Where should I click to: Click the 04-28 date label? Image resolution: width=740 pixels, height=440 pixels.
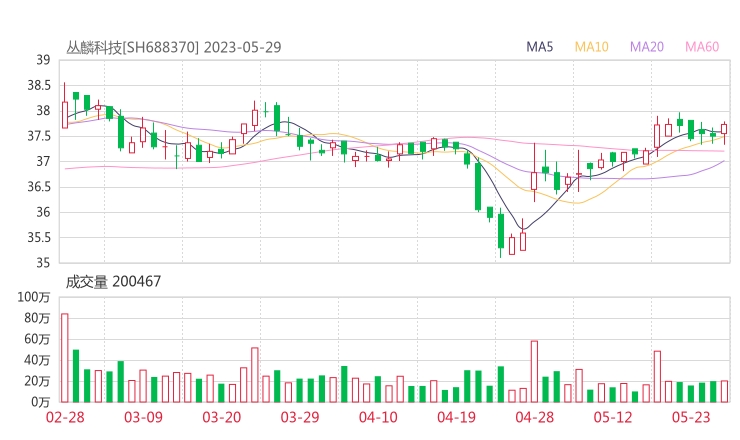535,417
